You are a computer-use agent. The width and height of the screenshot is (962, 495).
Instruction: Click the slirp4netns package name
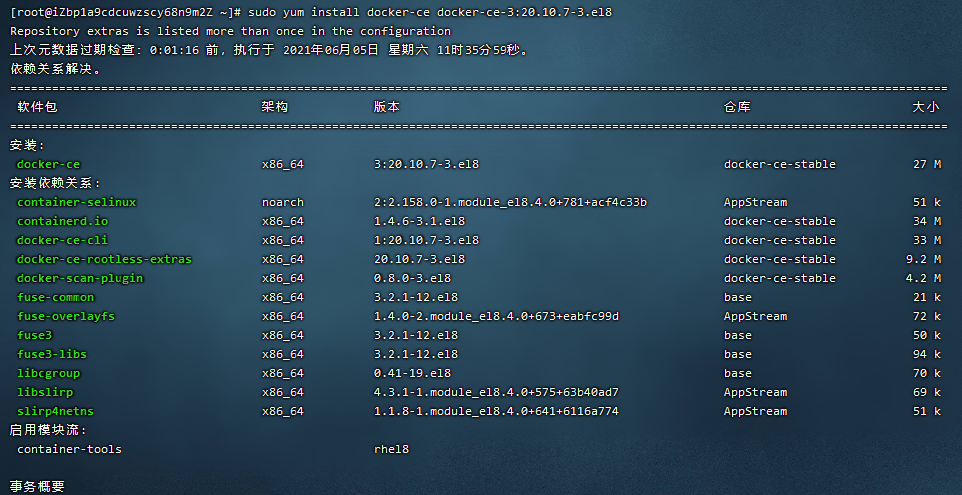pos(56,412)
